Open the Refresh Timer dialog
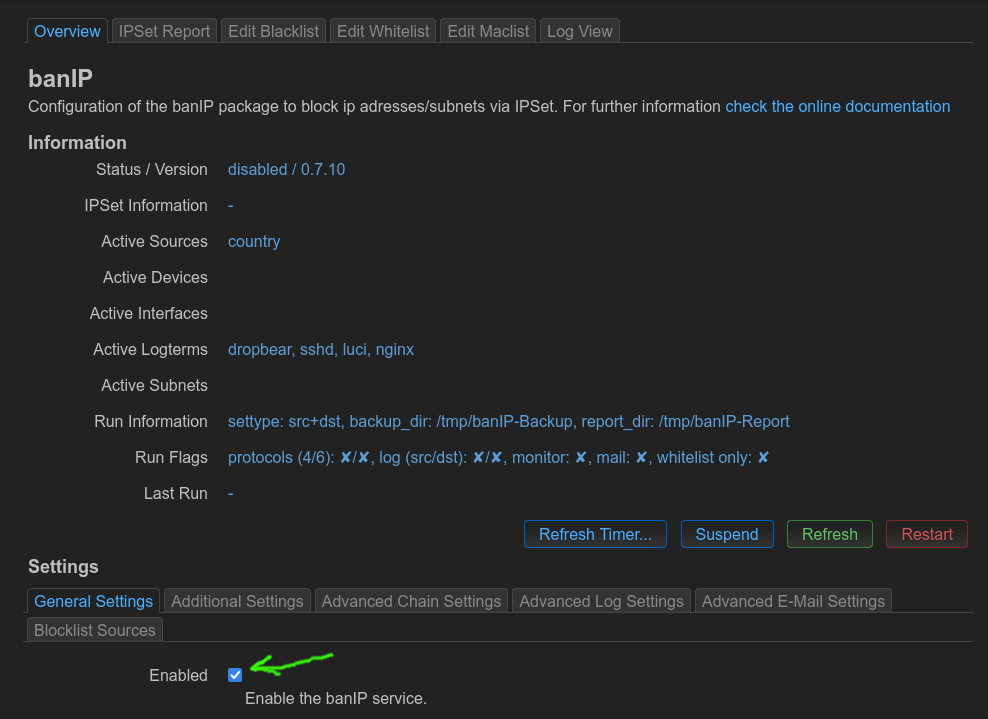 click(595, 533)
